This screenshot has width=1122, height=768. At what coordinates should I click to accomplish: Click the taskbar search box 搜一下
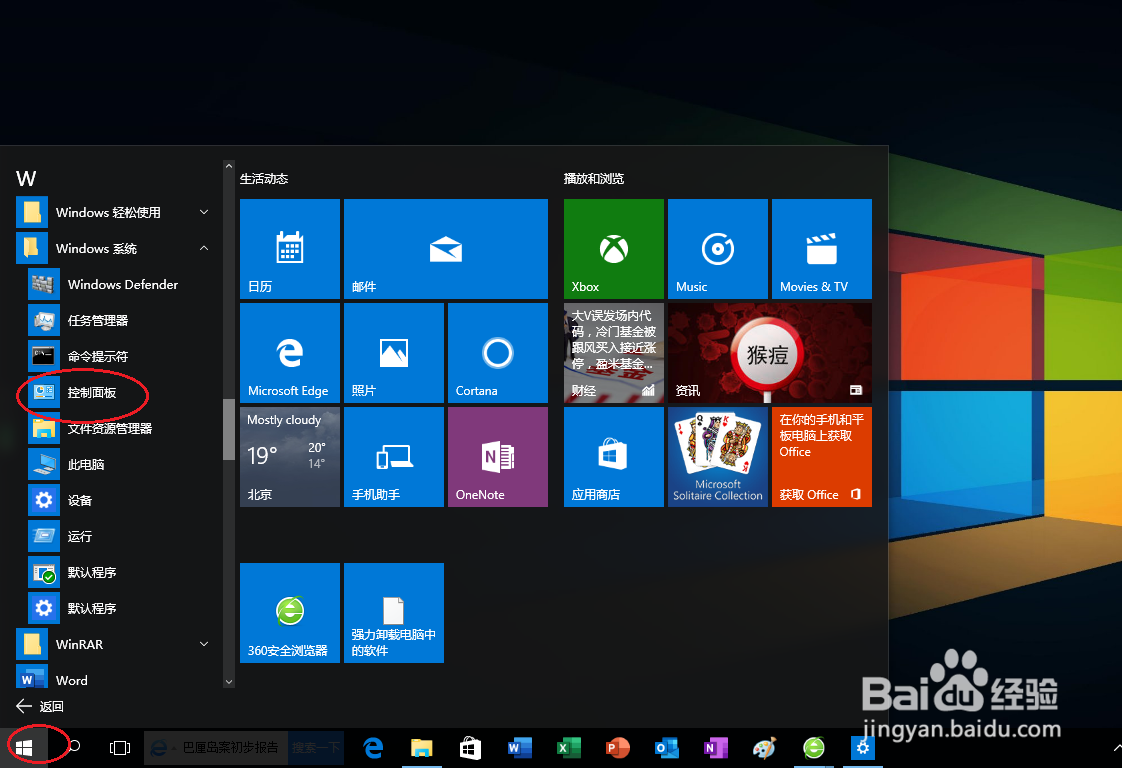316,747
